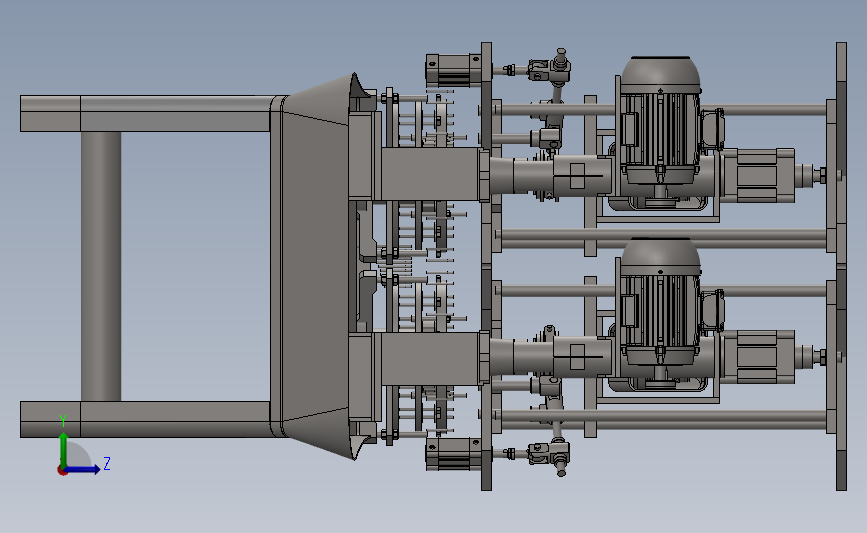
Task: Select the lower electric motor housing
Action: [660, 302]
